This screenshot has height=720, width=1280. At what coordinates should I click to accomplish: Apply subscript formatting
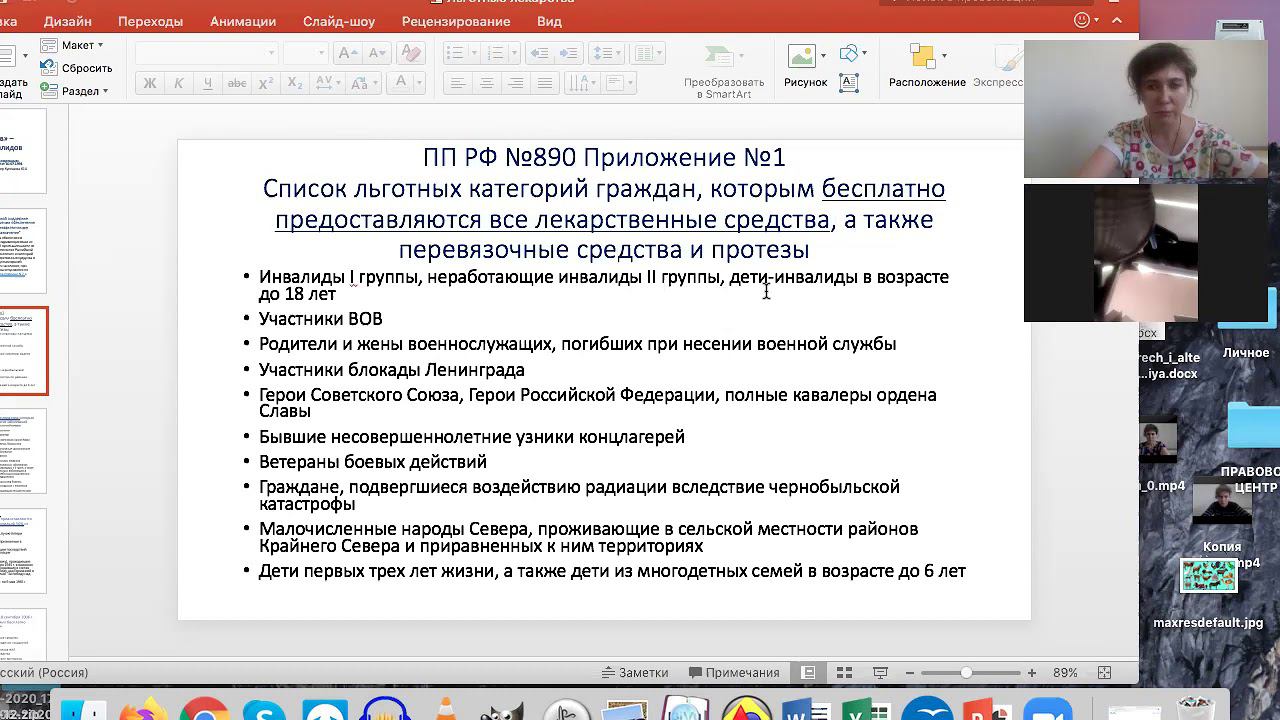[x=294, y=83]
